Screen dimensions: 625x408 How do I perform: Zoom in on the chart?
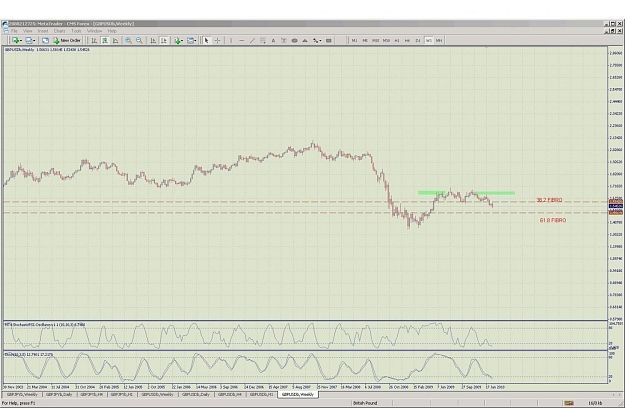[x=128, y=40]
